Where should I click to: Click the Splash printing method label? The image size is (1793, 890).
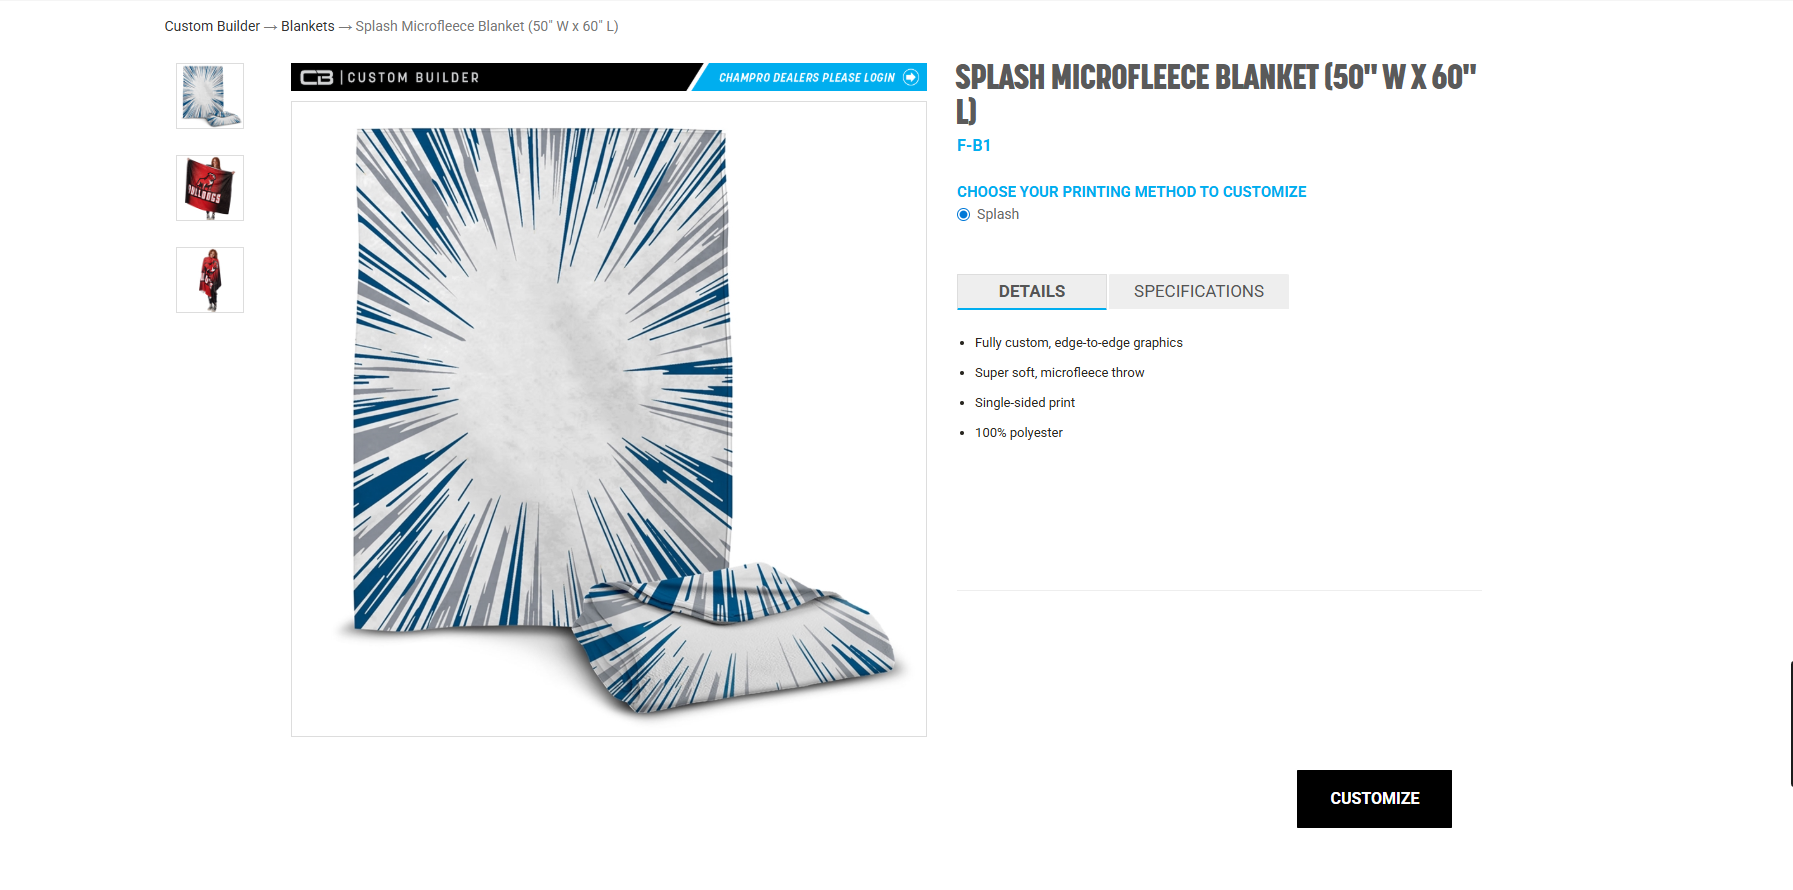click(998, 214)
